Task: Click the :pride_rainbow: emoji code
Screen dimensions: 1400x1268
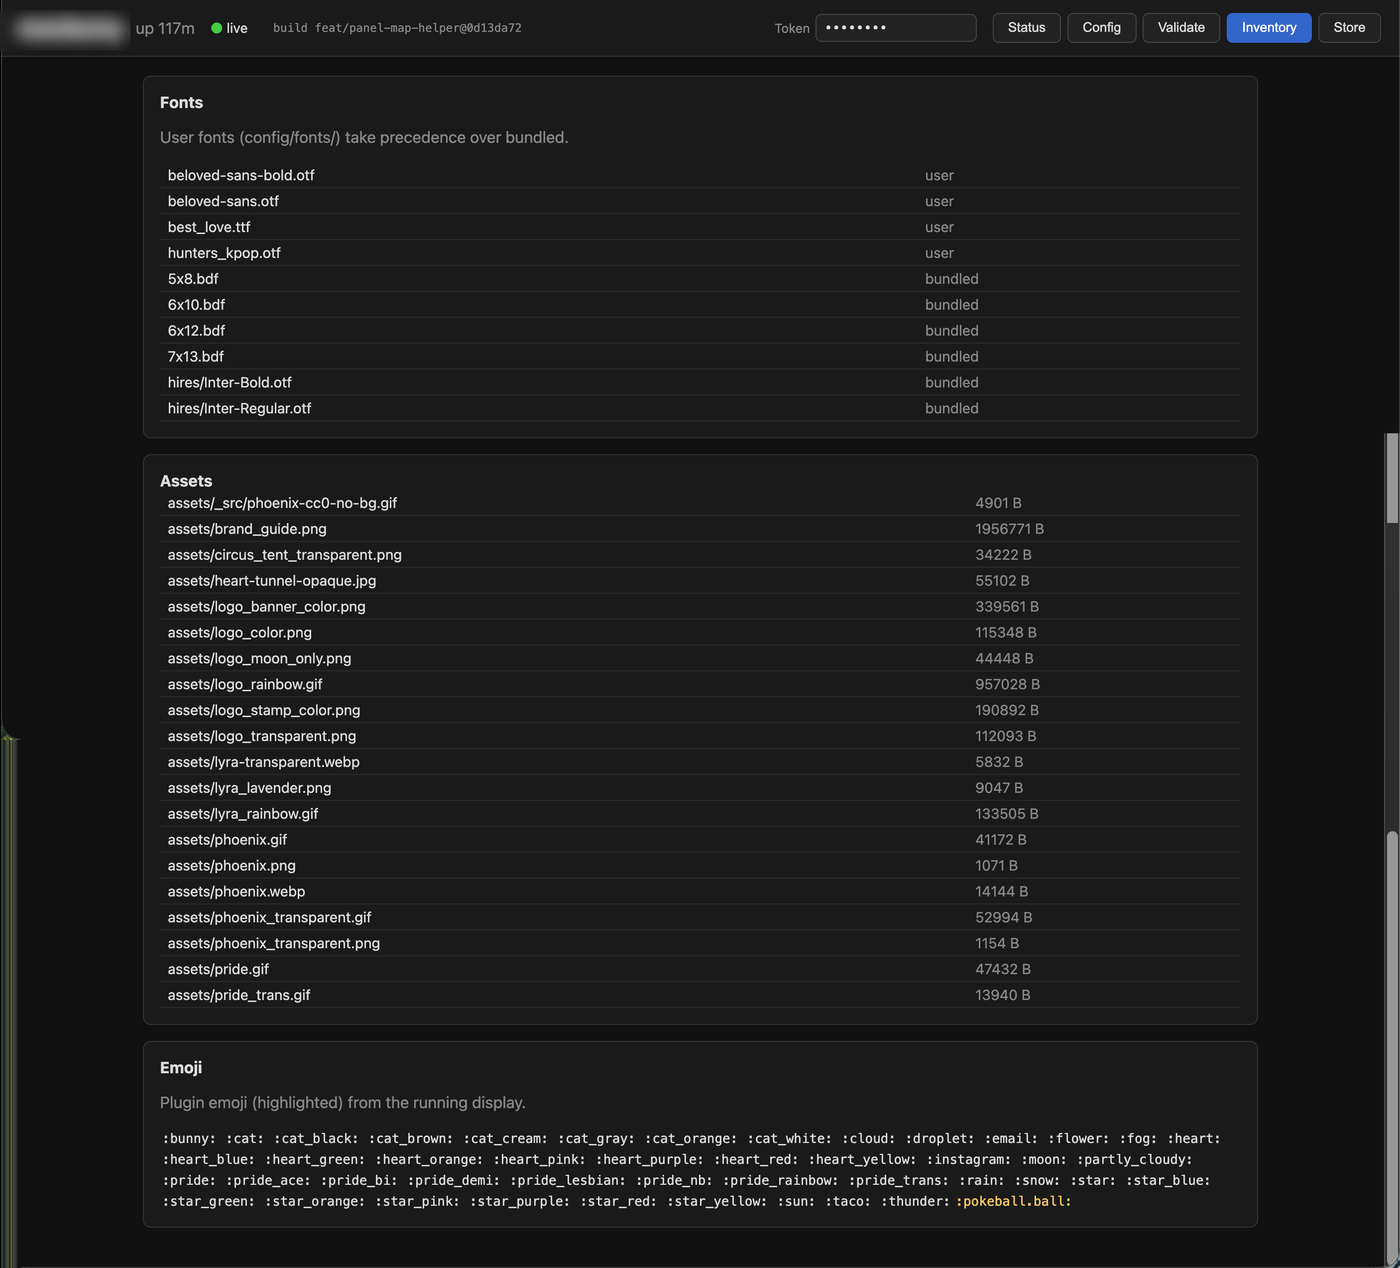Action: (x=781, y=1181)
